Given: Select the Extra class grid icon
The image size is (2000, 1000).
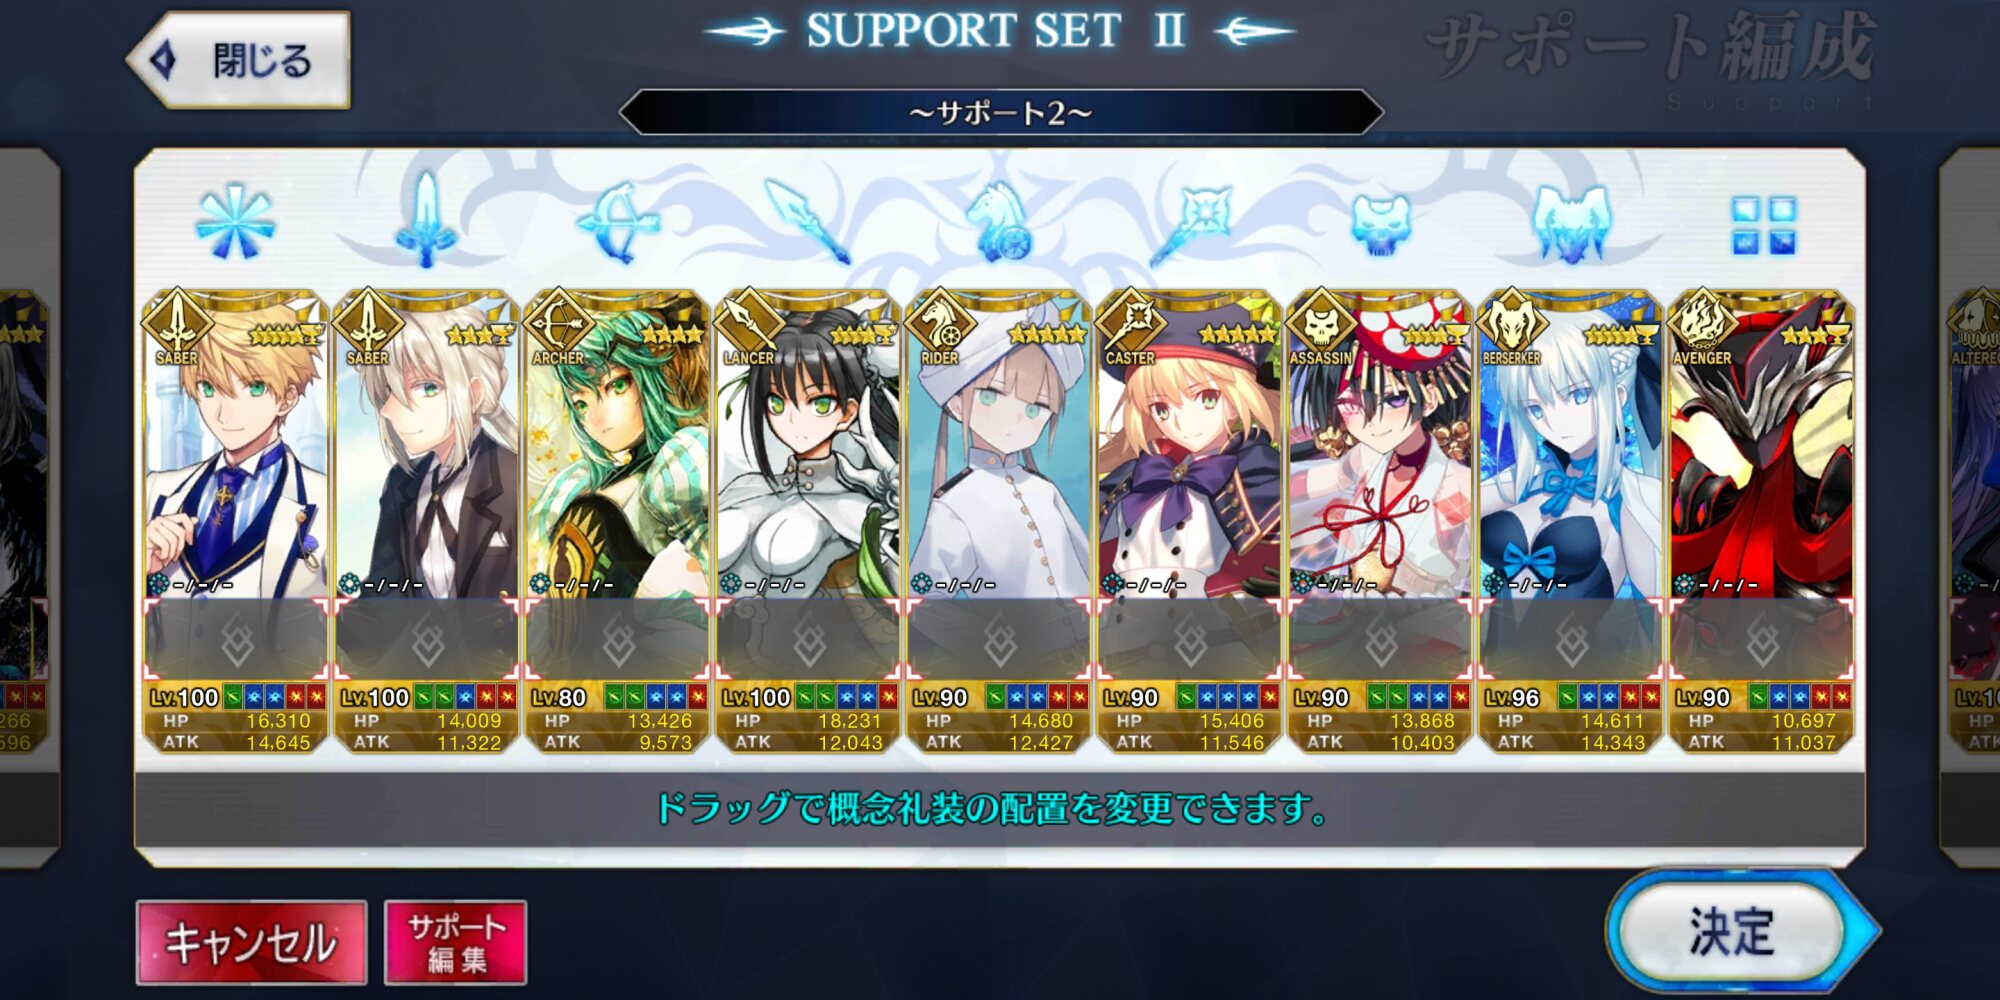Looking at the screenshot, I should tap(1764, 225).
